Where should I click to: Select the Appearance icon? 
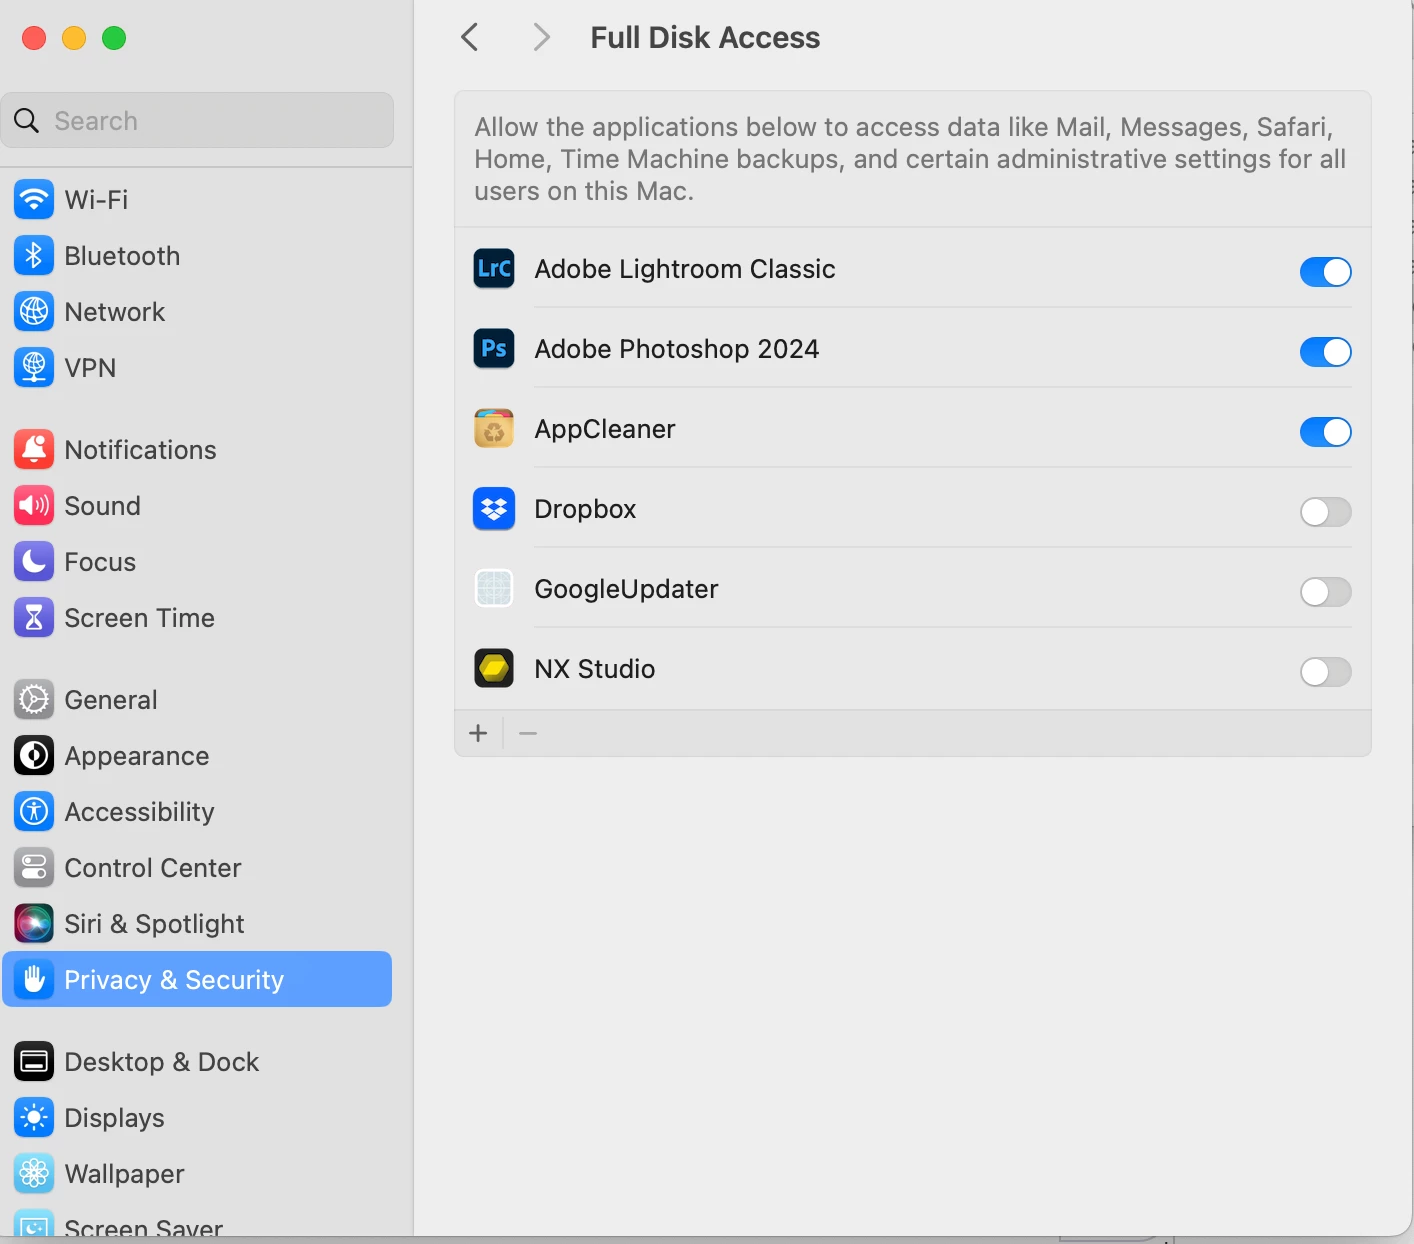tap(34, 756)
